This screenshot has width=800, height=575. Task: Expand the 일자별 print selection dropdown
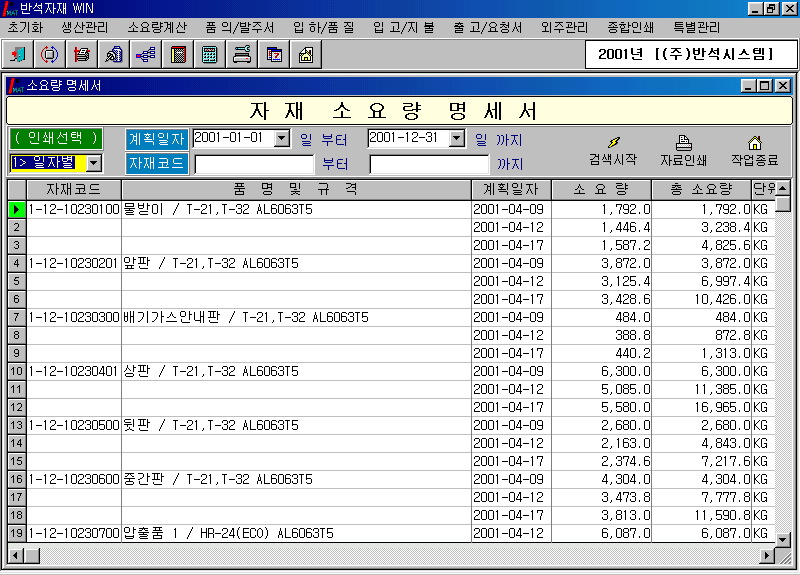pyautogui.click(x=93, y=163)
